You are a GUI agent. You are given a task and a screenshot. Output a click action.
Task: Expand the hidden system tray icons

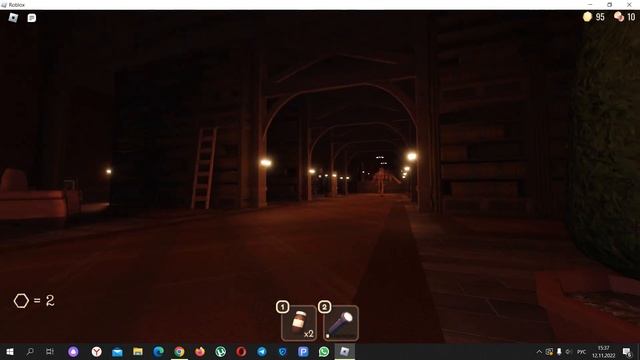(x=539, y=351)
